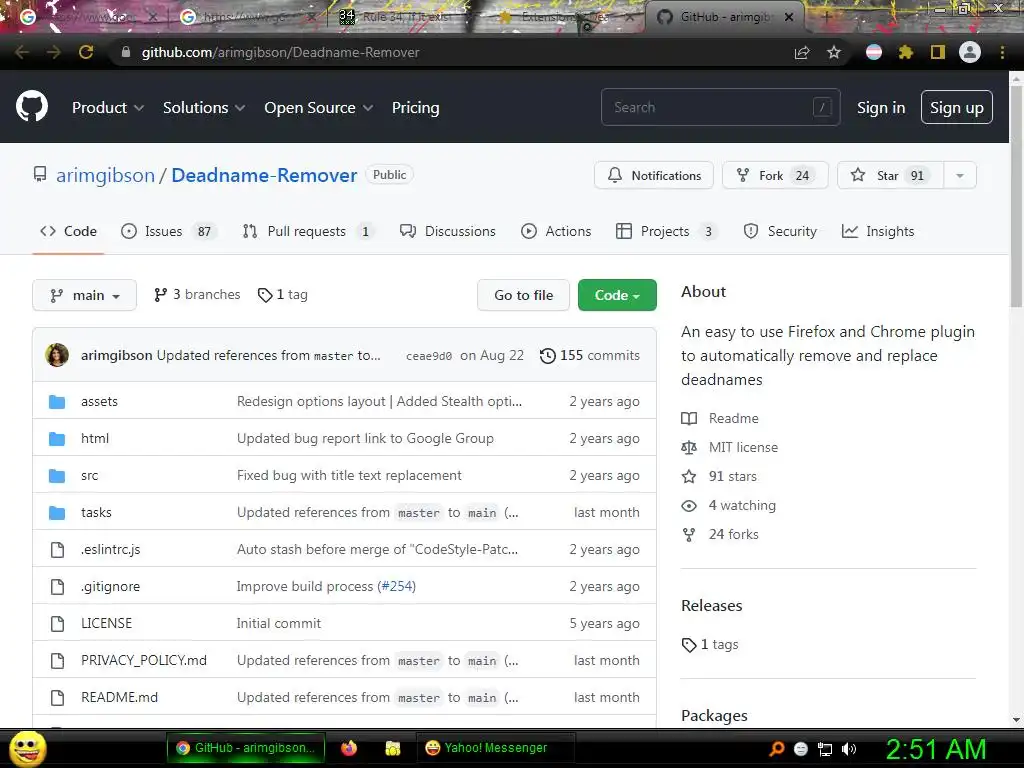The image size is (1024, 768).
Task: Open the Security tab
Action: click(x=780, y=231)
